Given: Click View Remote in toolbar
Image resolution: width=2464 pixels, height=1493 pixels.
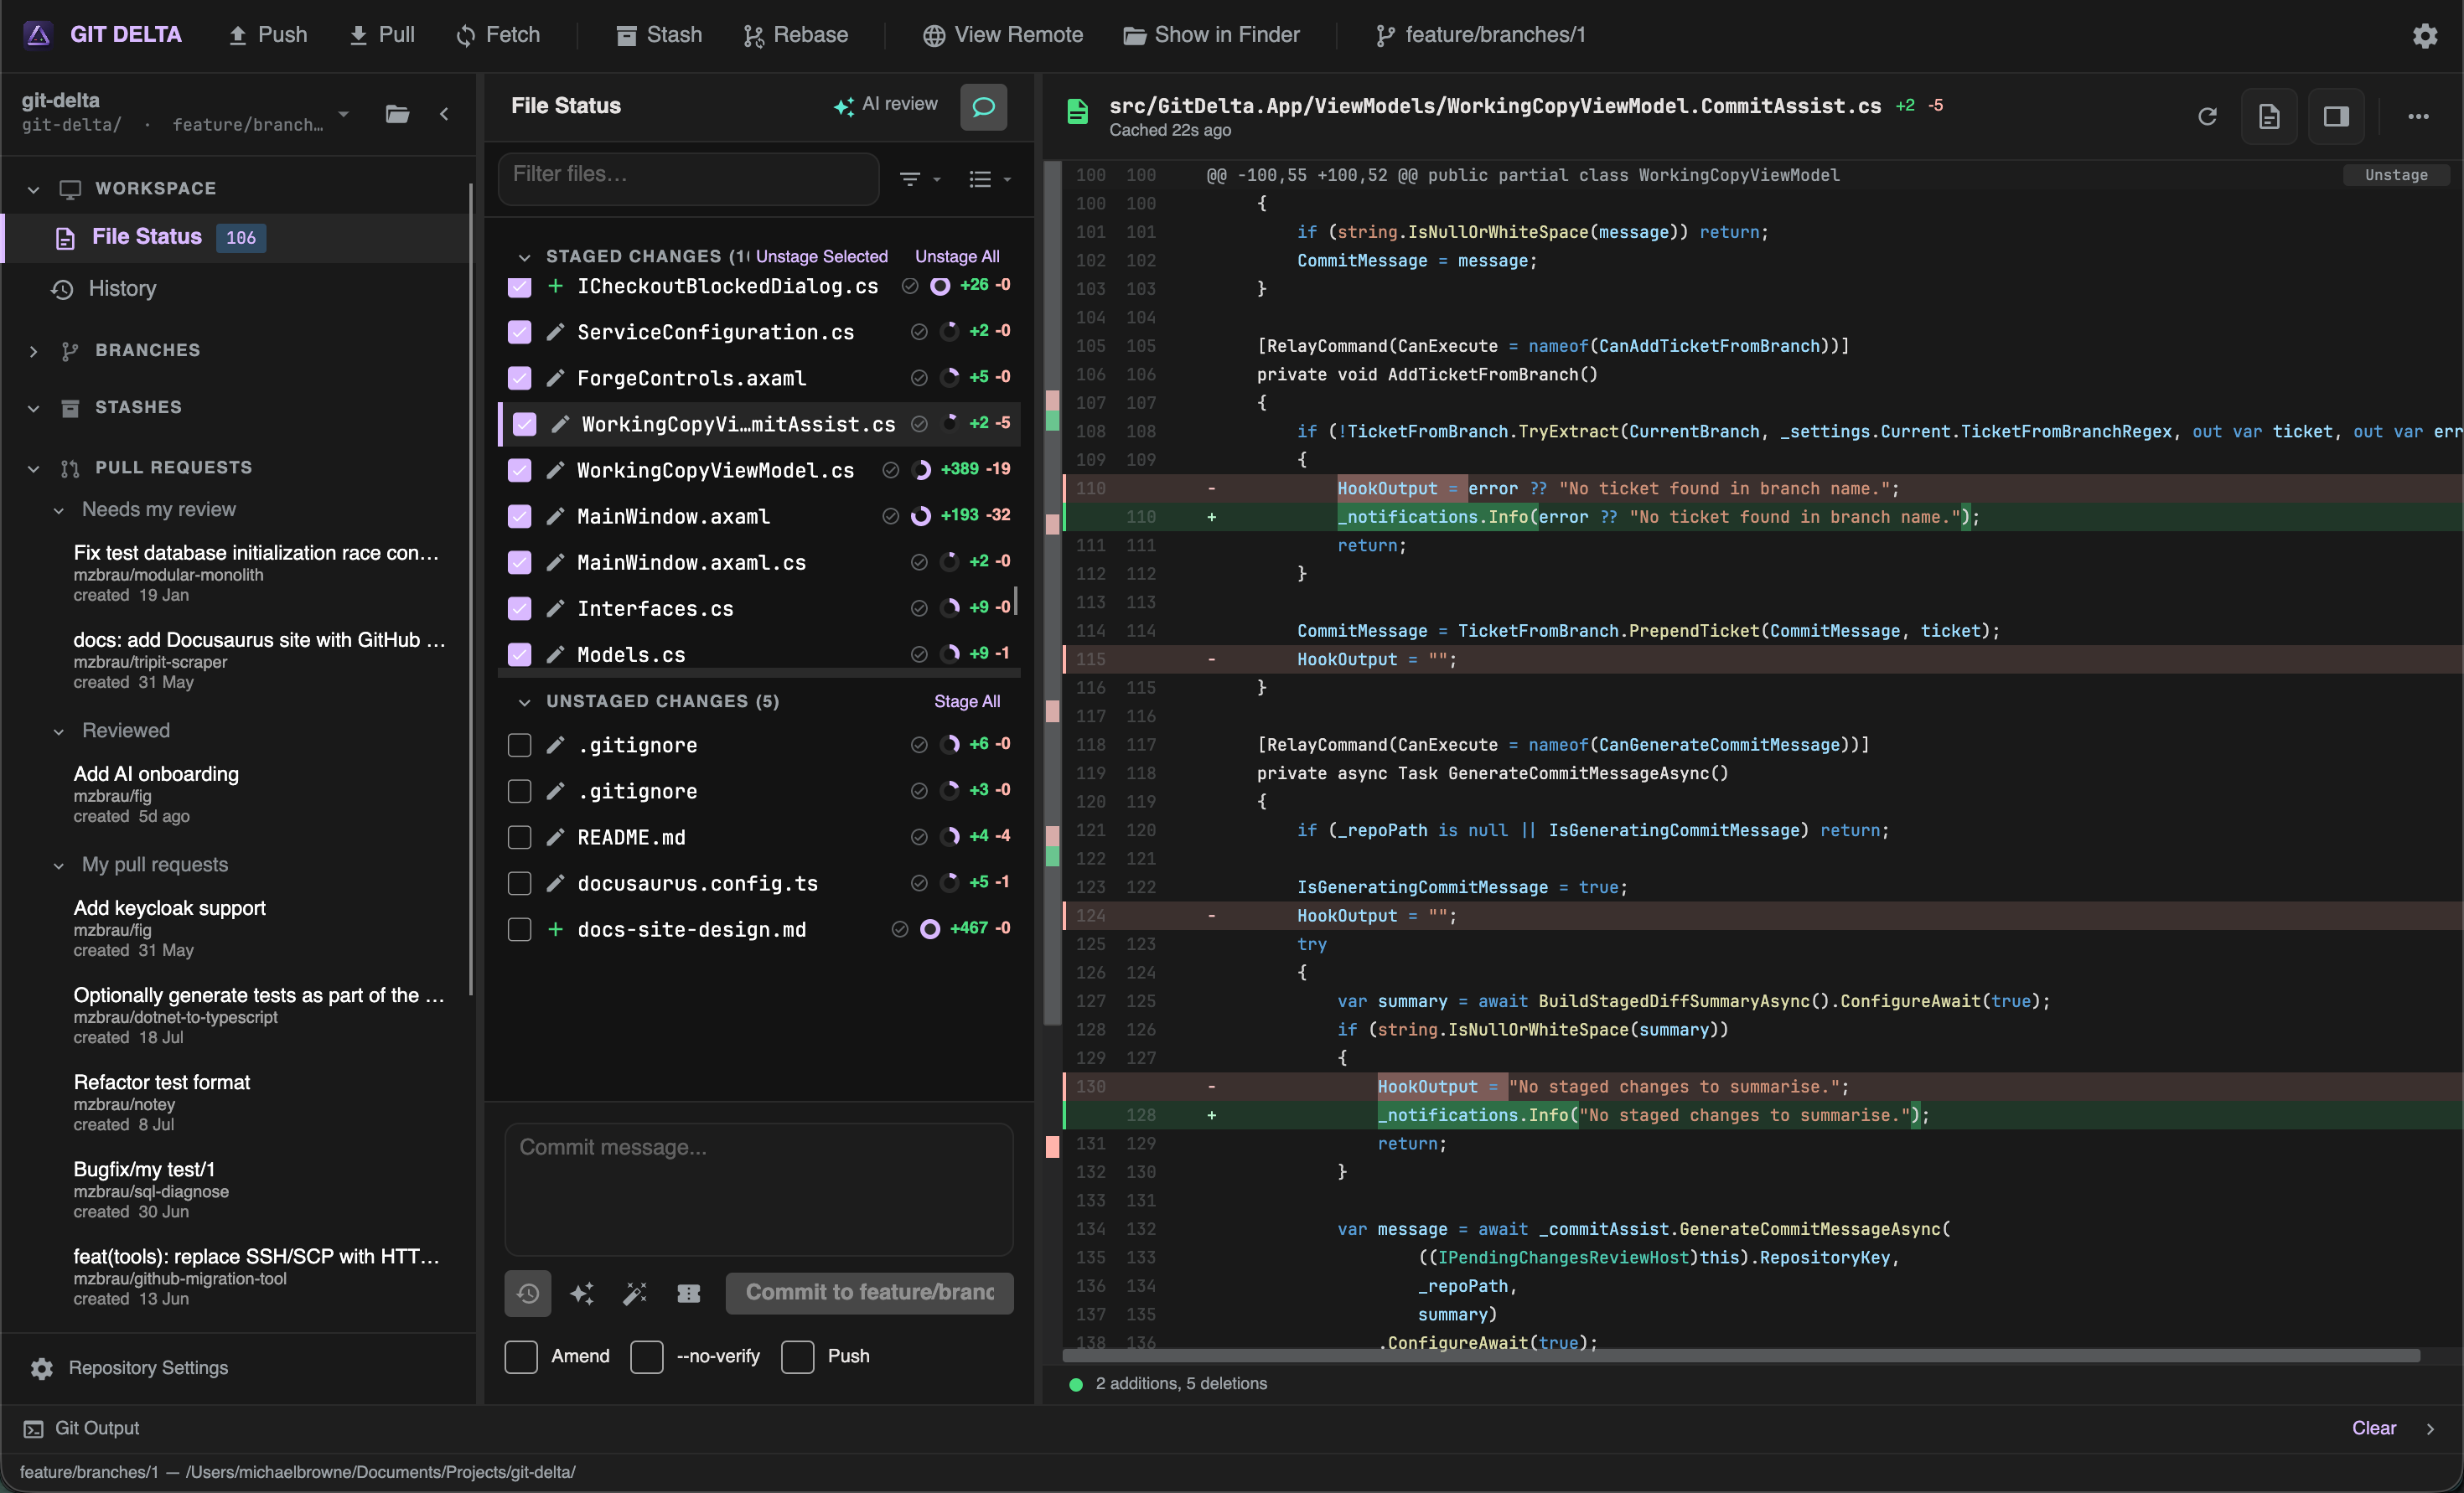Looking at the screenshot, I should [x=1002, y=35].
